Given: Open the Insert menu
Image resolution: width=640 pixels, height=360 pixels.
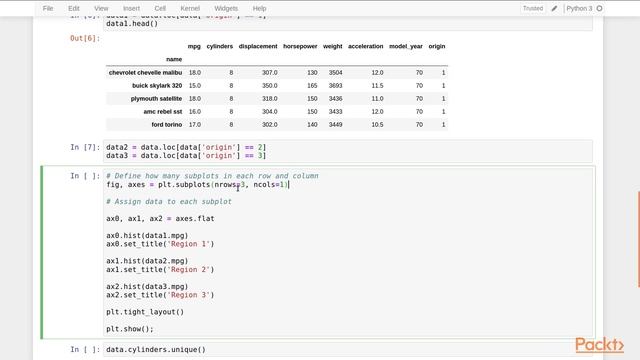Looking at the screenshot, I should click(131, 8).
